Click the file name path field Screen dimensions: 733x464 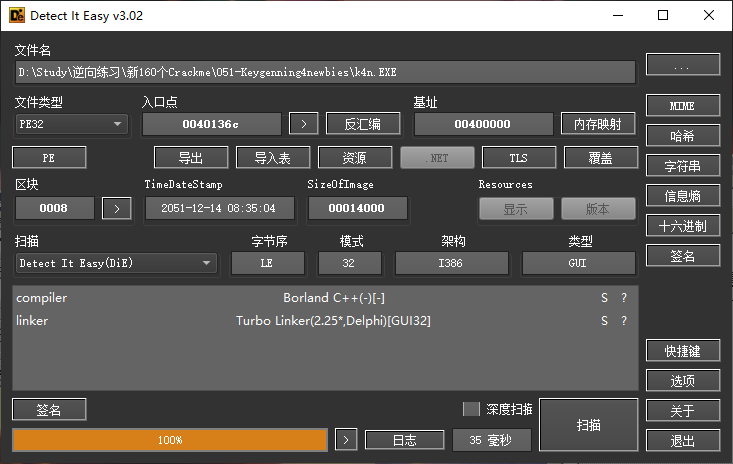(x=325, y=72)
